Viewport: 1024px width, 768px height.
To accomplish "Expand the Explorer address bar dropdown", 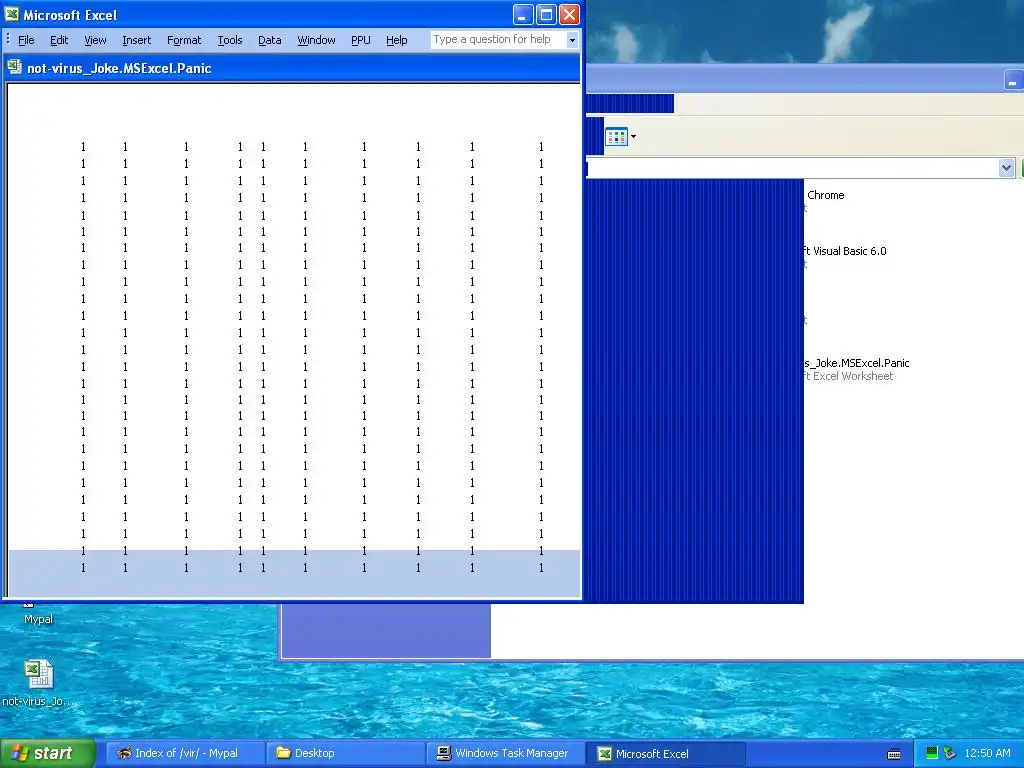I will (1006, 168).
